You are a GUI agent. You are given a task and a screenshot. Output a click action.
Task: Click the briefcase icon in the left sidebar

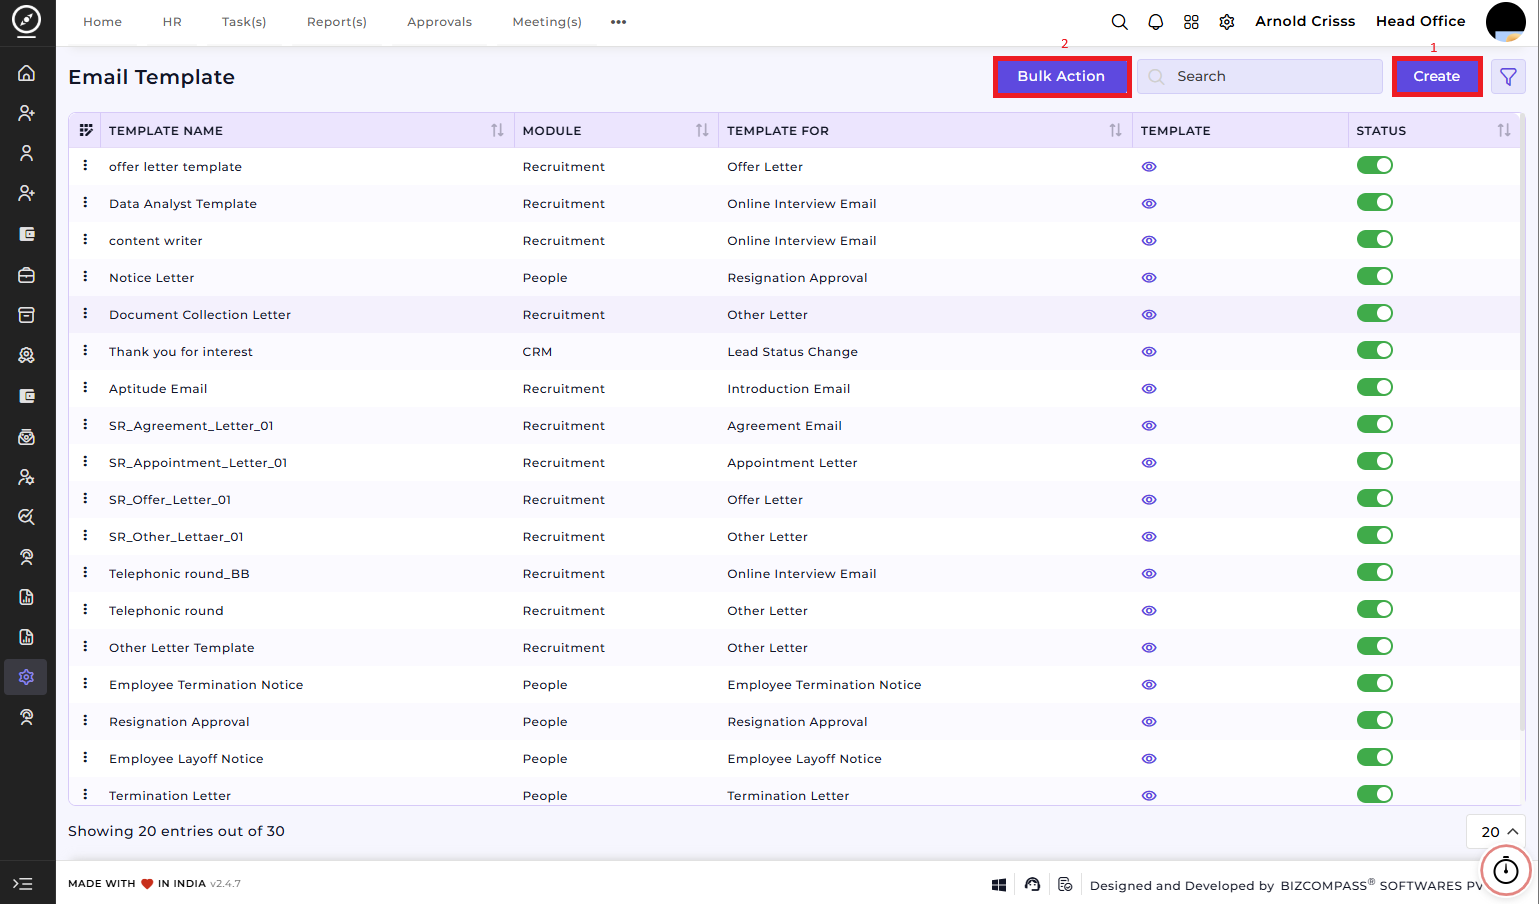[x=27, y=275]
